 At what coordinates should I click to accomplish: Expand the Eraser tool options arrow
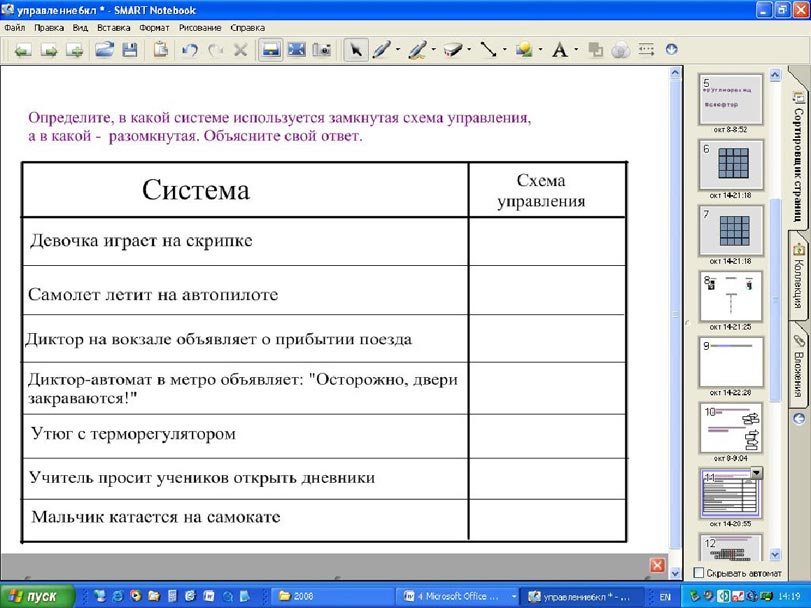click(x=469, y=50)
